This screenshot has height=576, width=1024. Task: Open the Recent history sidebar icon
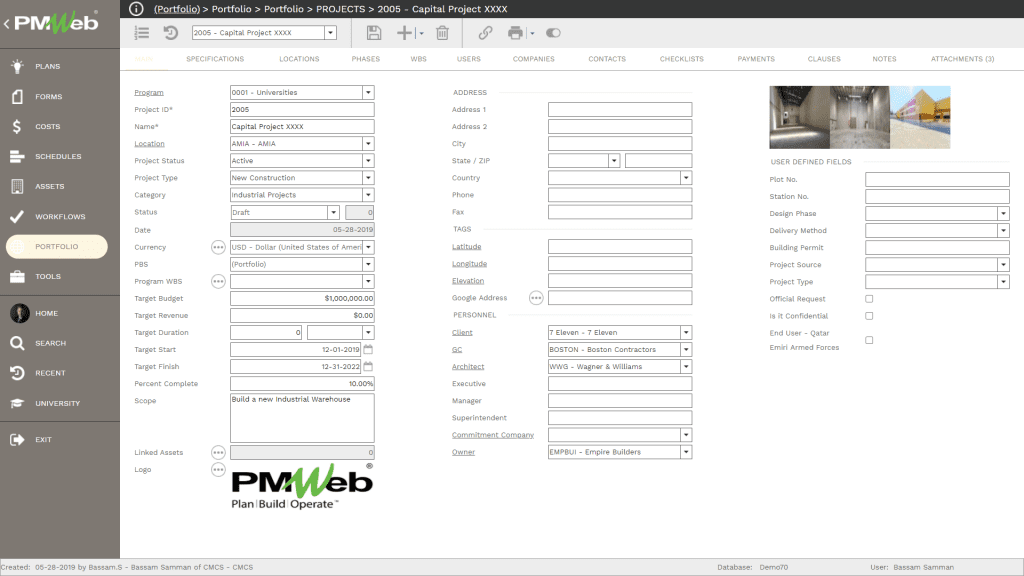[x=17, y=373]
